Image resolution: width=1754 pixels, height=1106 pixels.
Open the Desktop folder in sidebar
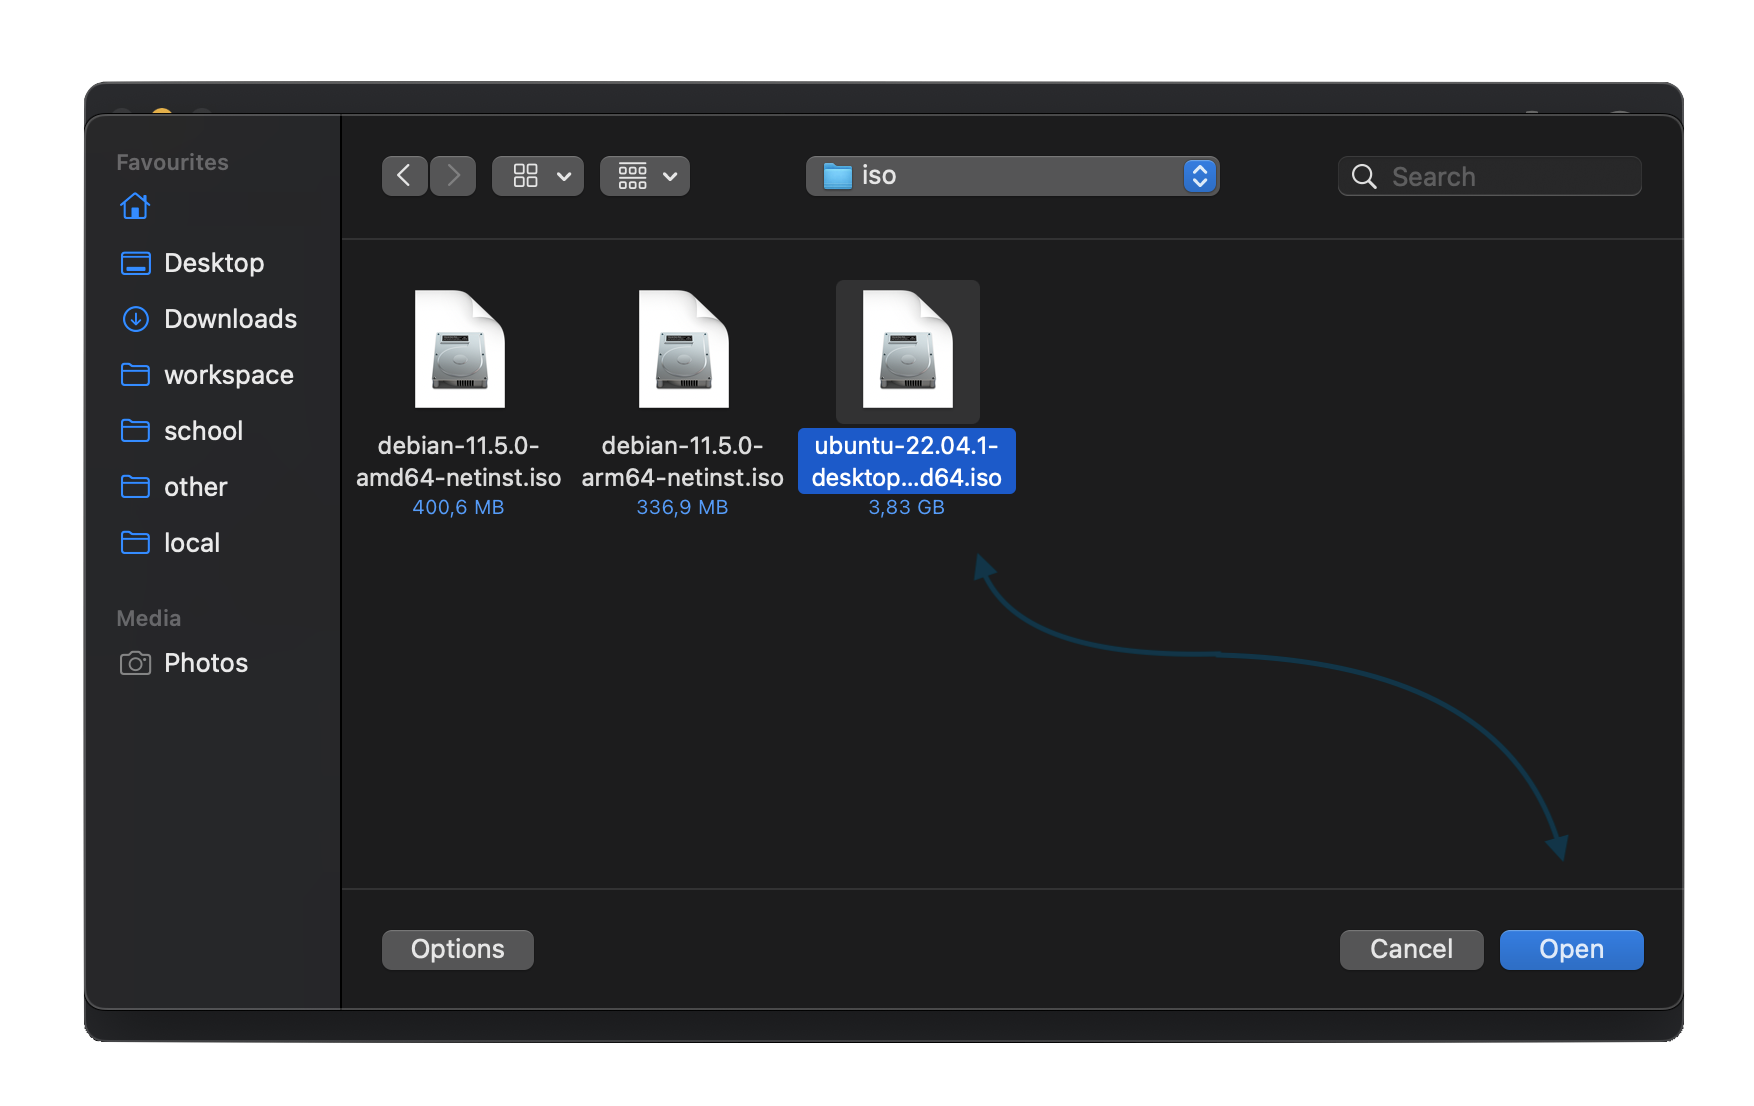[213, 263]
